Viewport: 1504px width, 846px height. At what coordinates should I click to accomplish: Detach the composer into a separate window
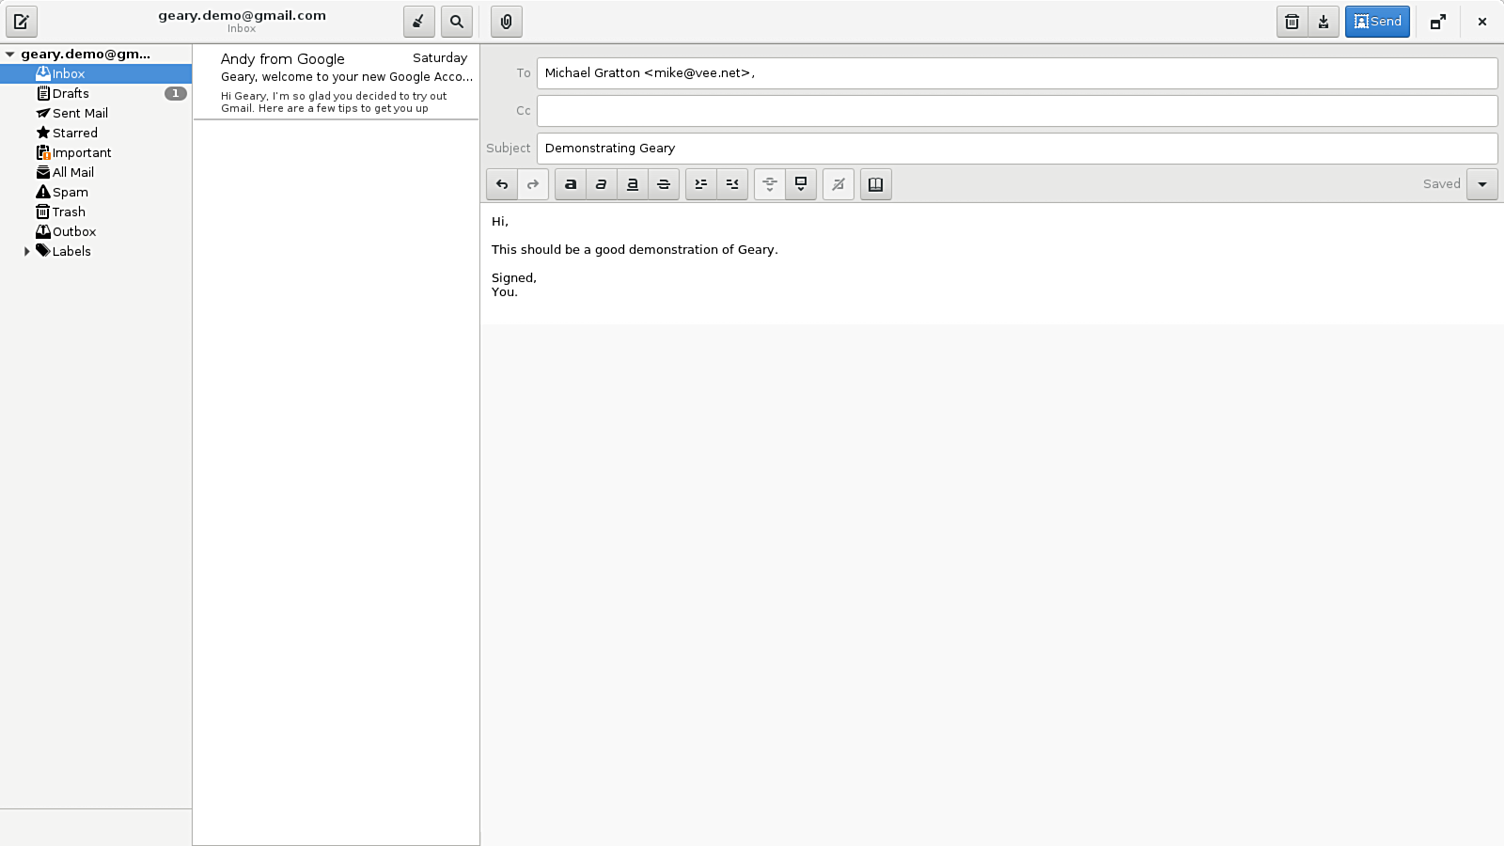1438,21
